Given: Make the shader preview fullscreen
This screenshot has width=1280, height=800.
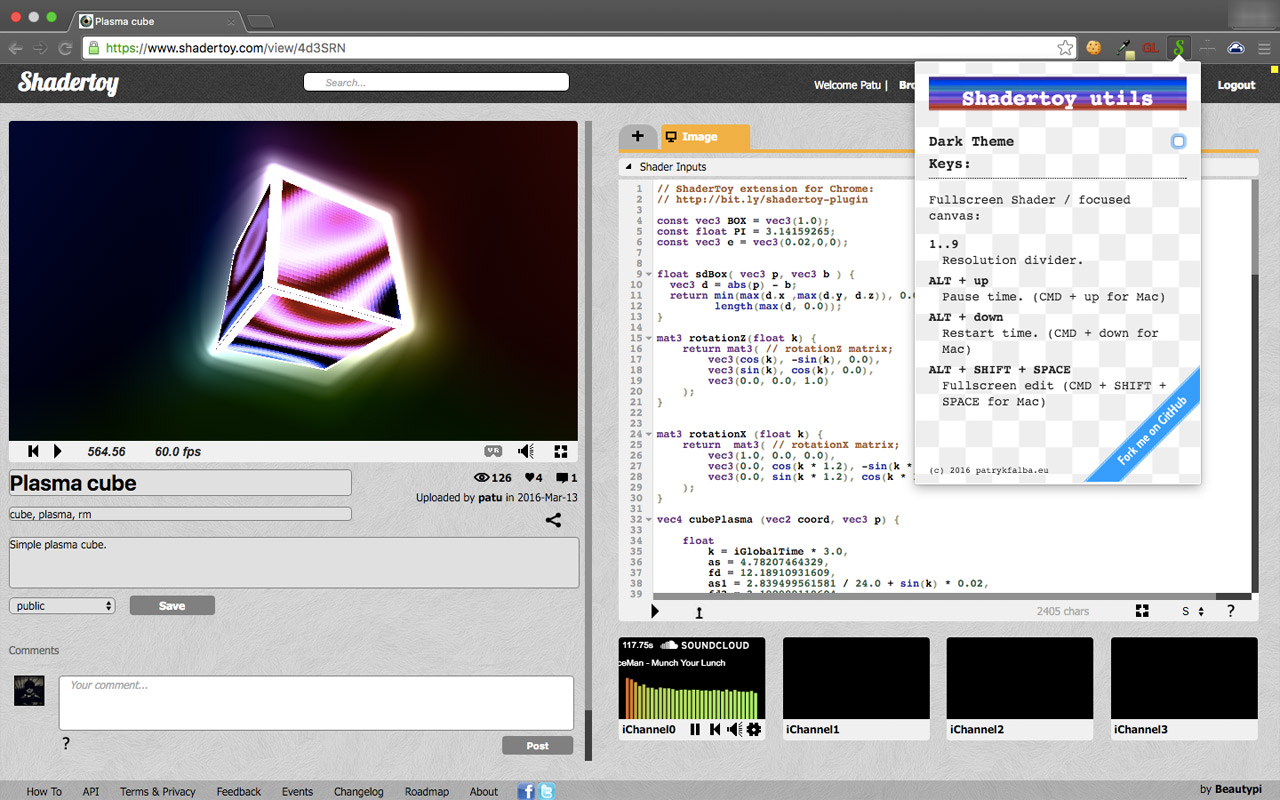Looking at the screenshot, I should coord(561,451).
